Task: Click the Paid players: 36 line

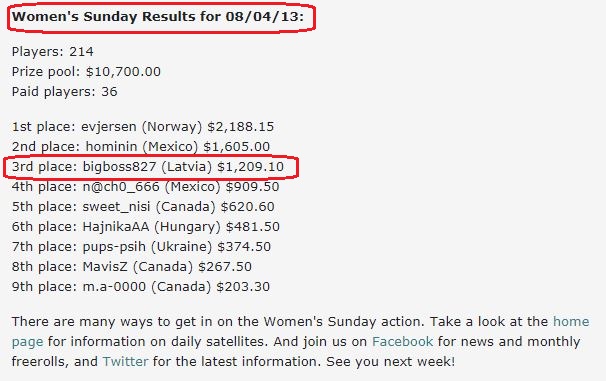Action: click(65, 92)
